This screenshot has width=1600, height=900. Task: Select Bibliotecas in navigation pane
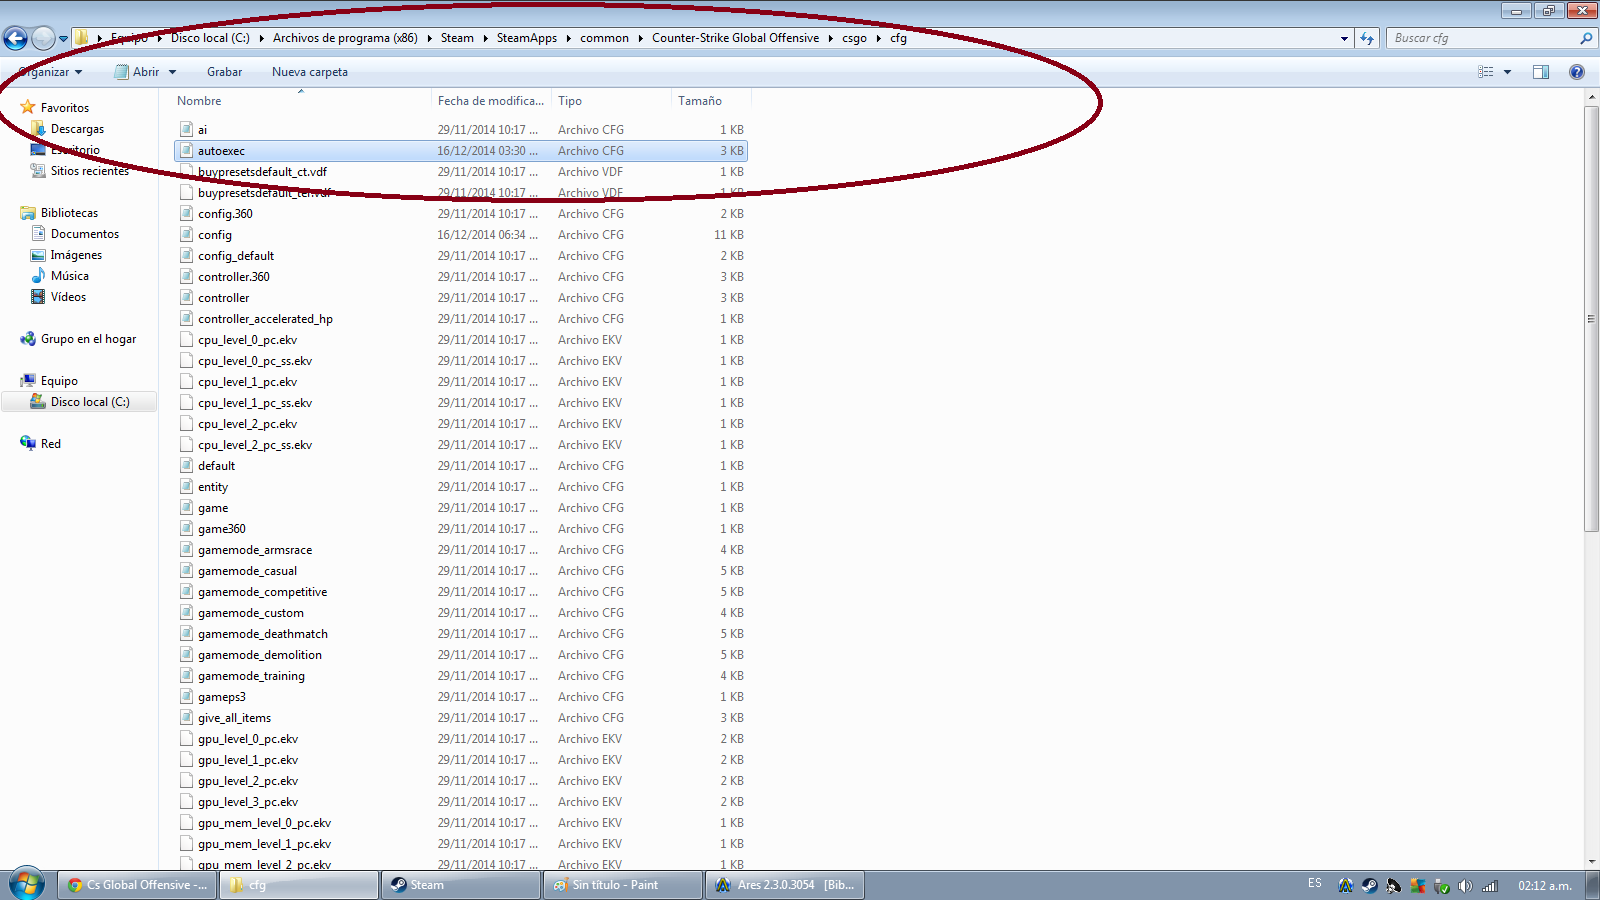coord(69,213)
